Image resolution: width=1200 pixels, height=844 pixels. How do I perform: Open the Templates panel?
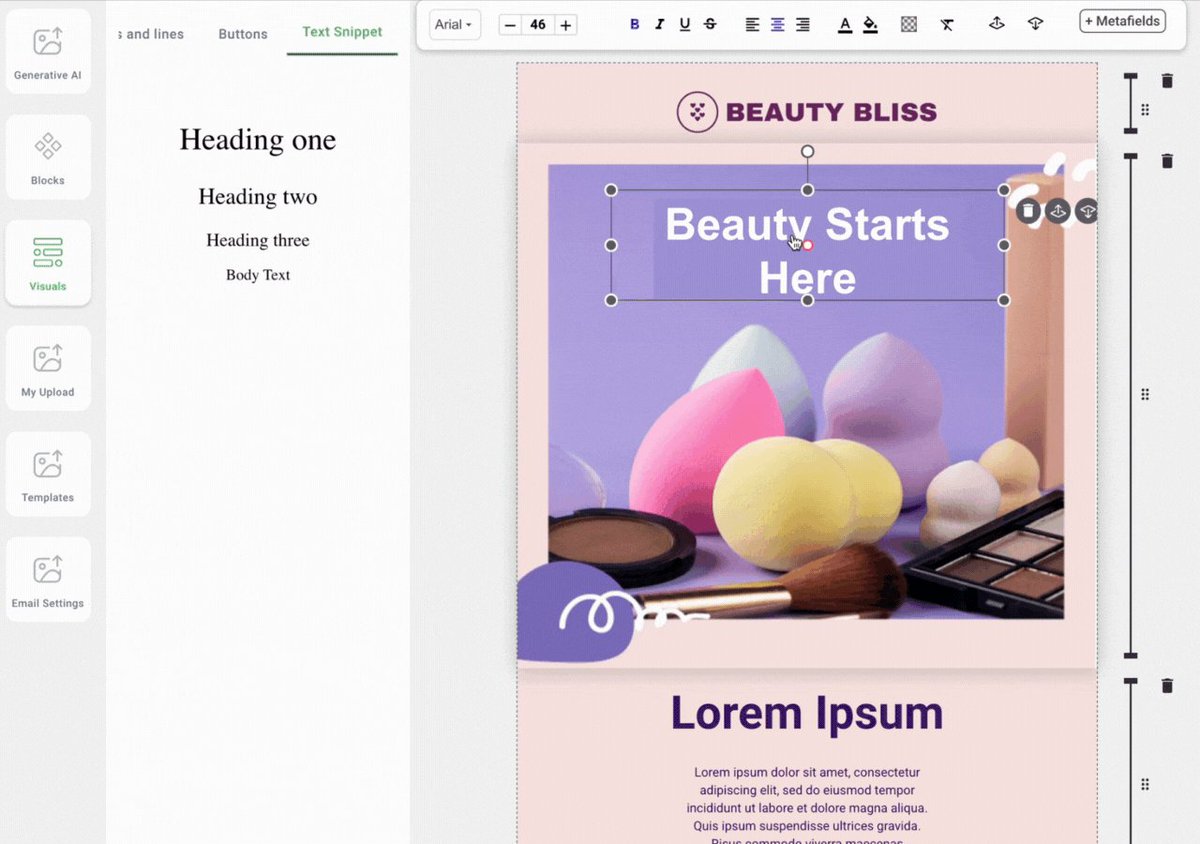click(x=48, y=474)
